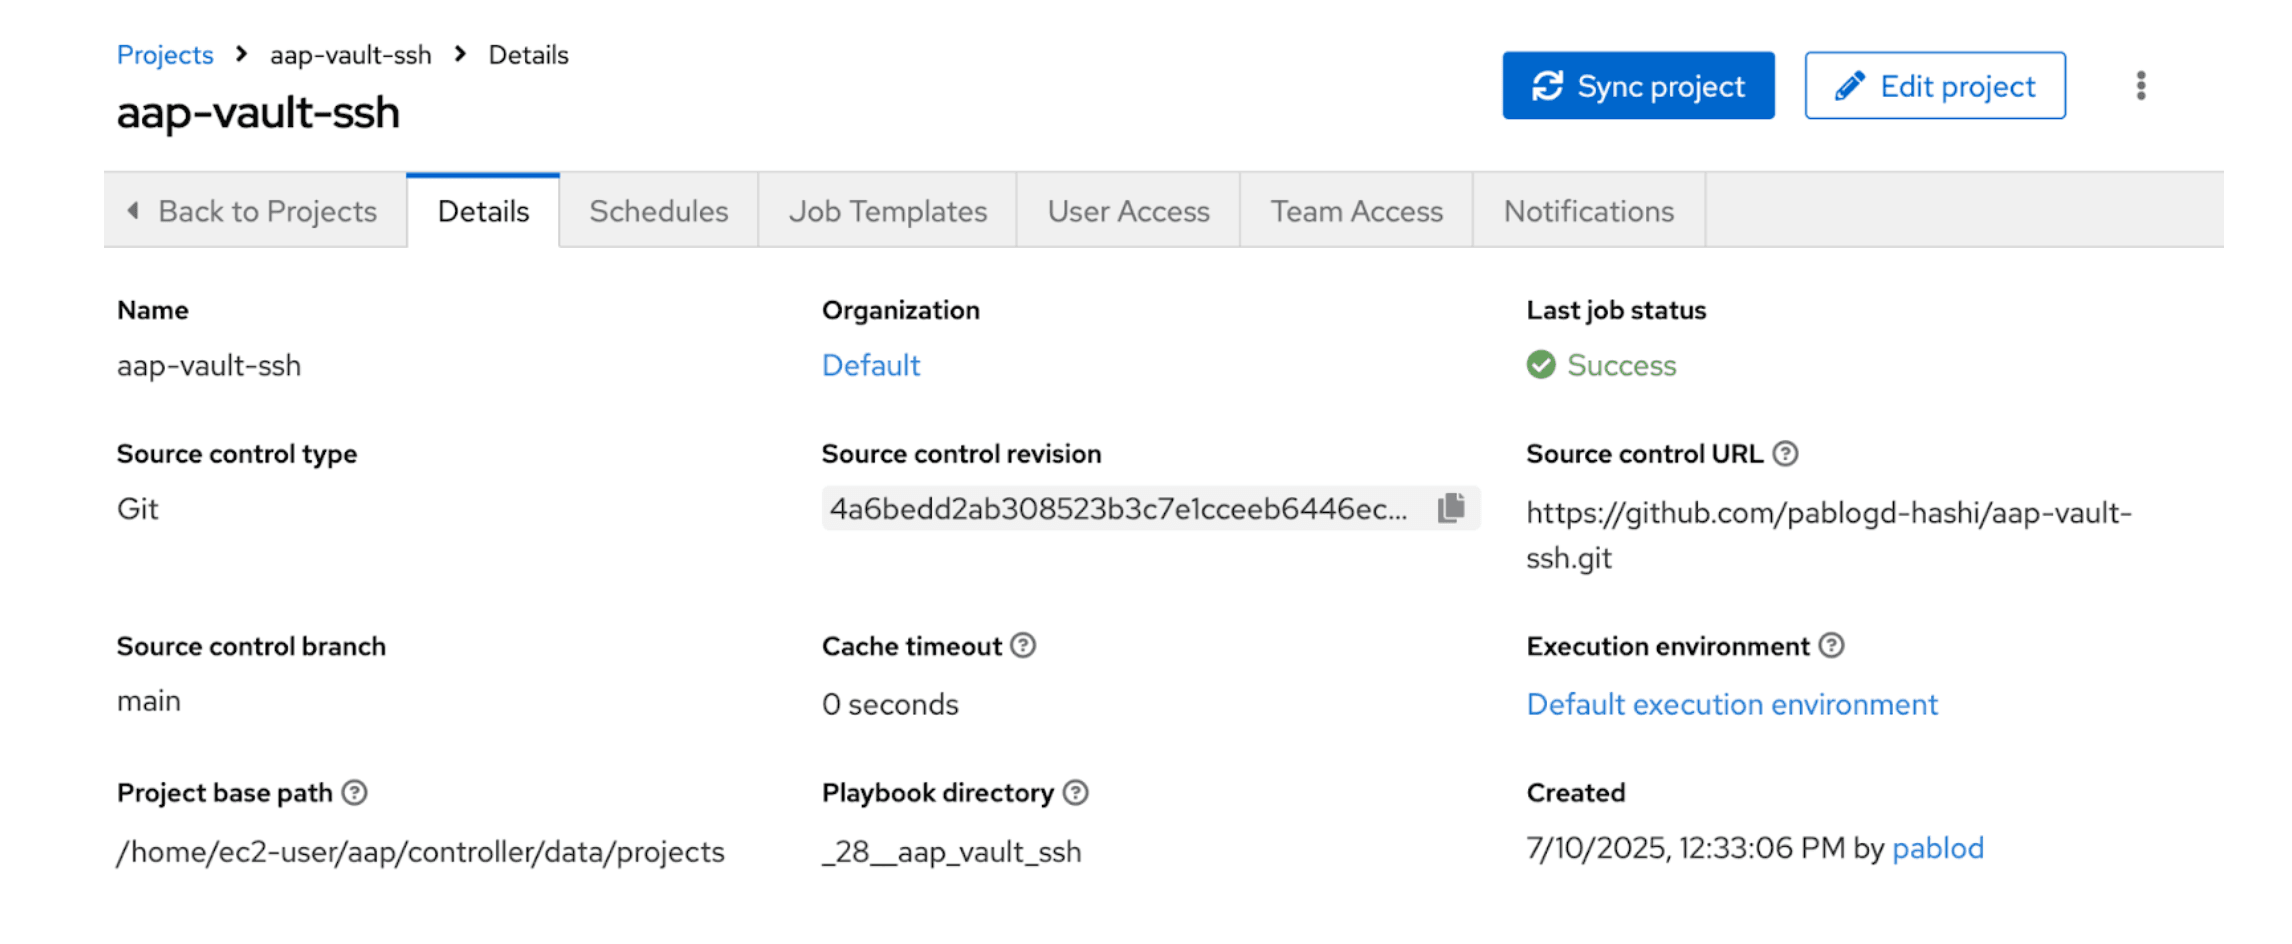
Task: Click Source control URL help icon
Action: [1785, 454]
